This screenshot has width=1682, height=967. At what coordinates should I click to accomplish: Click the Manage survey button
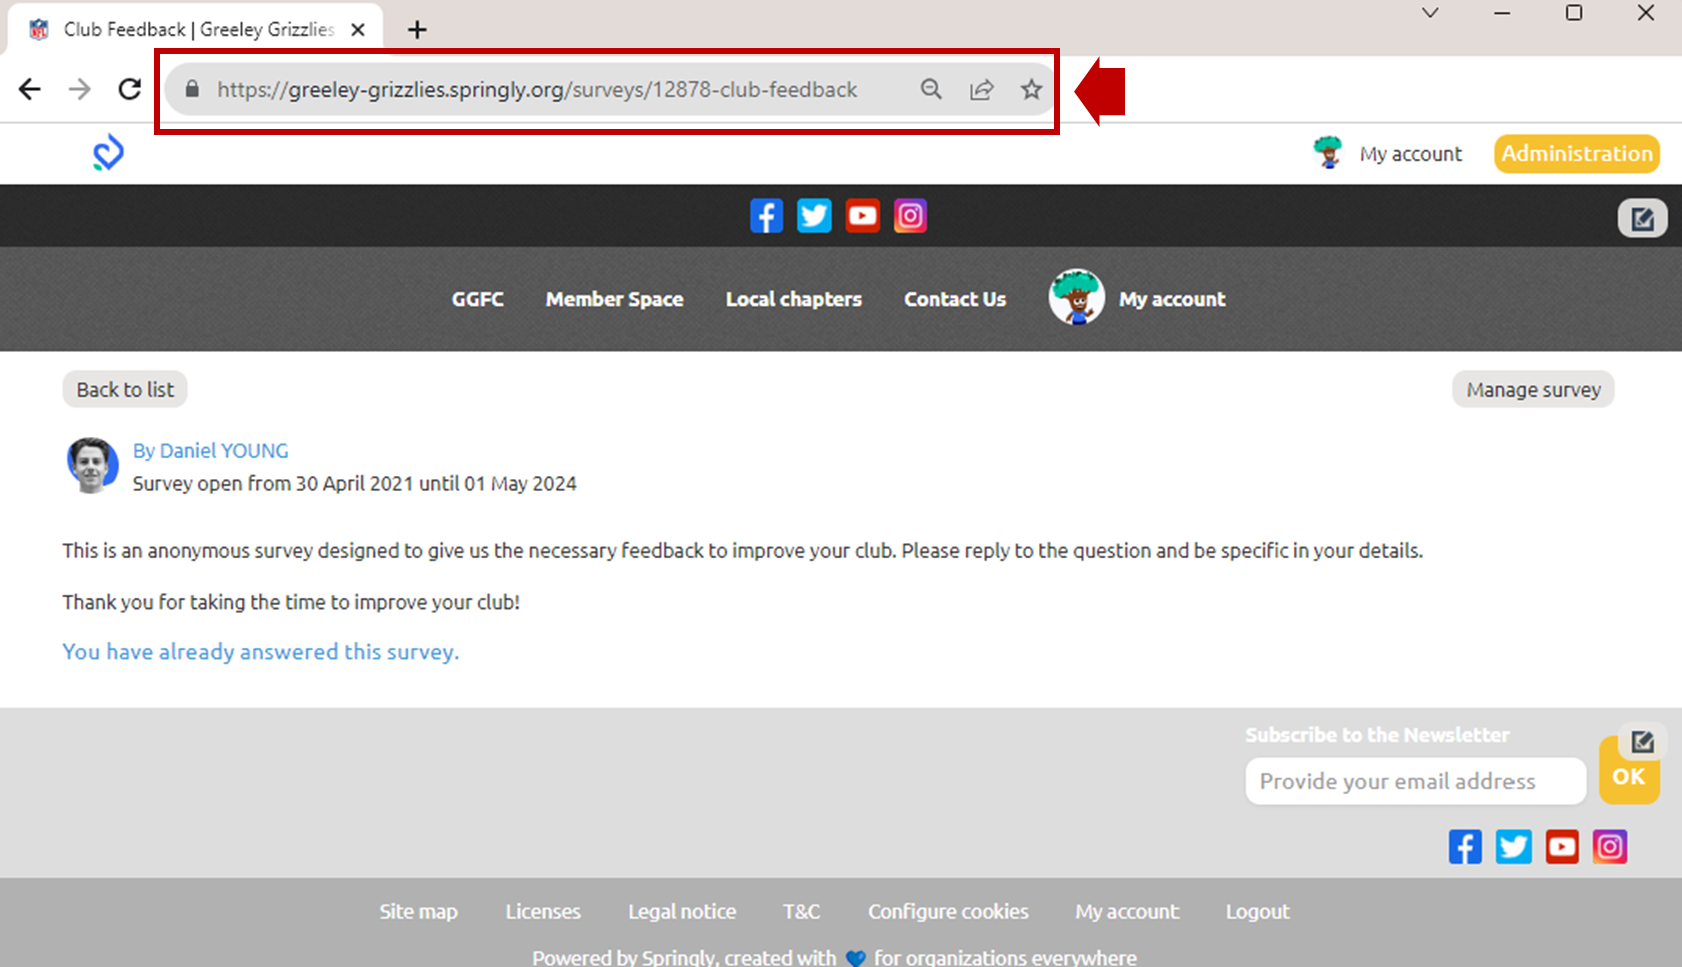pyautogui.click(x=1532, y=390)
